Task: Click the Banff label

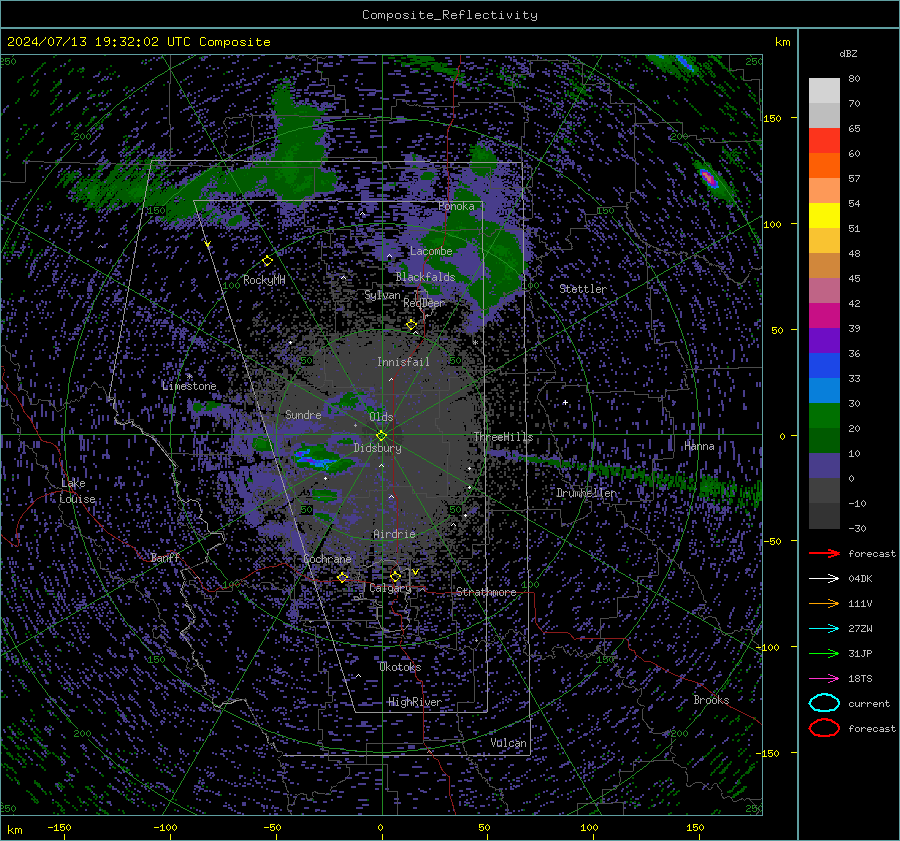Action: [165, 558]
